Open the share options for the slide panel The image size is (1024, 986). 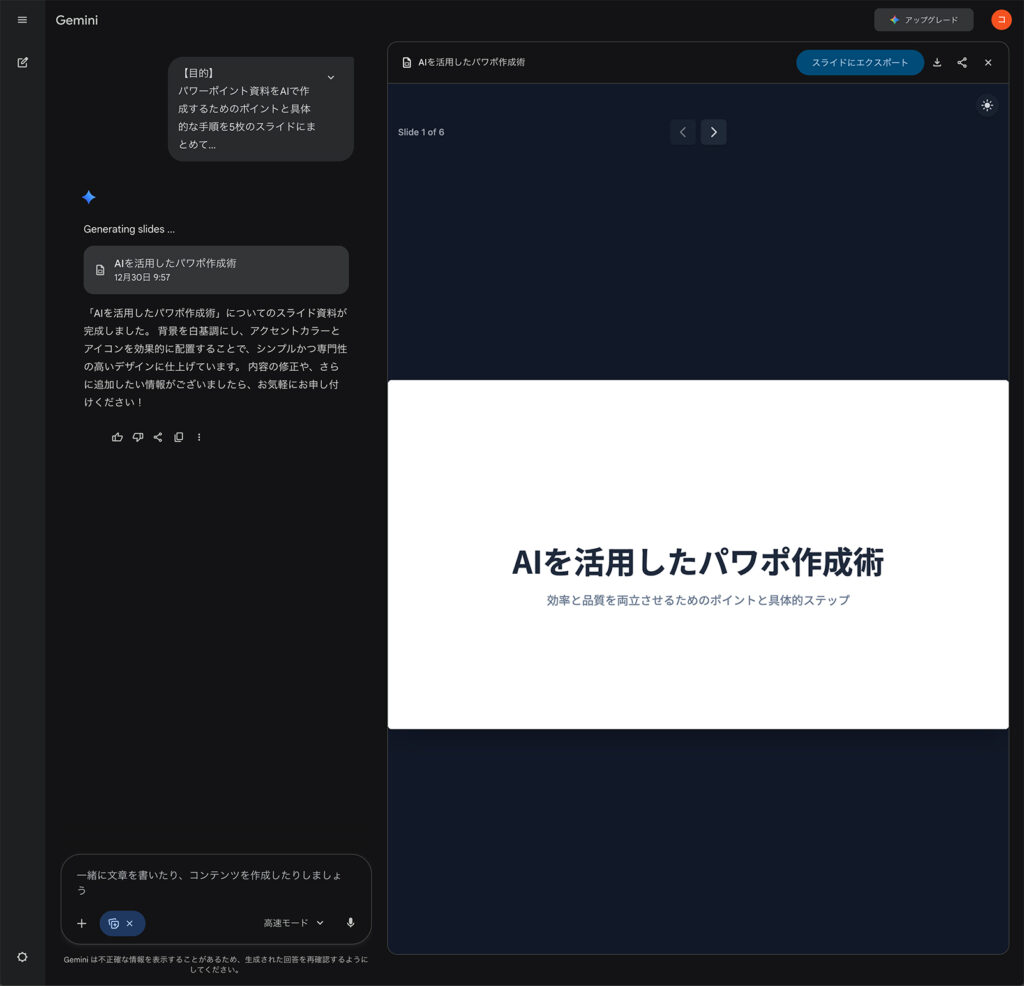[x=961, y=62]
